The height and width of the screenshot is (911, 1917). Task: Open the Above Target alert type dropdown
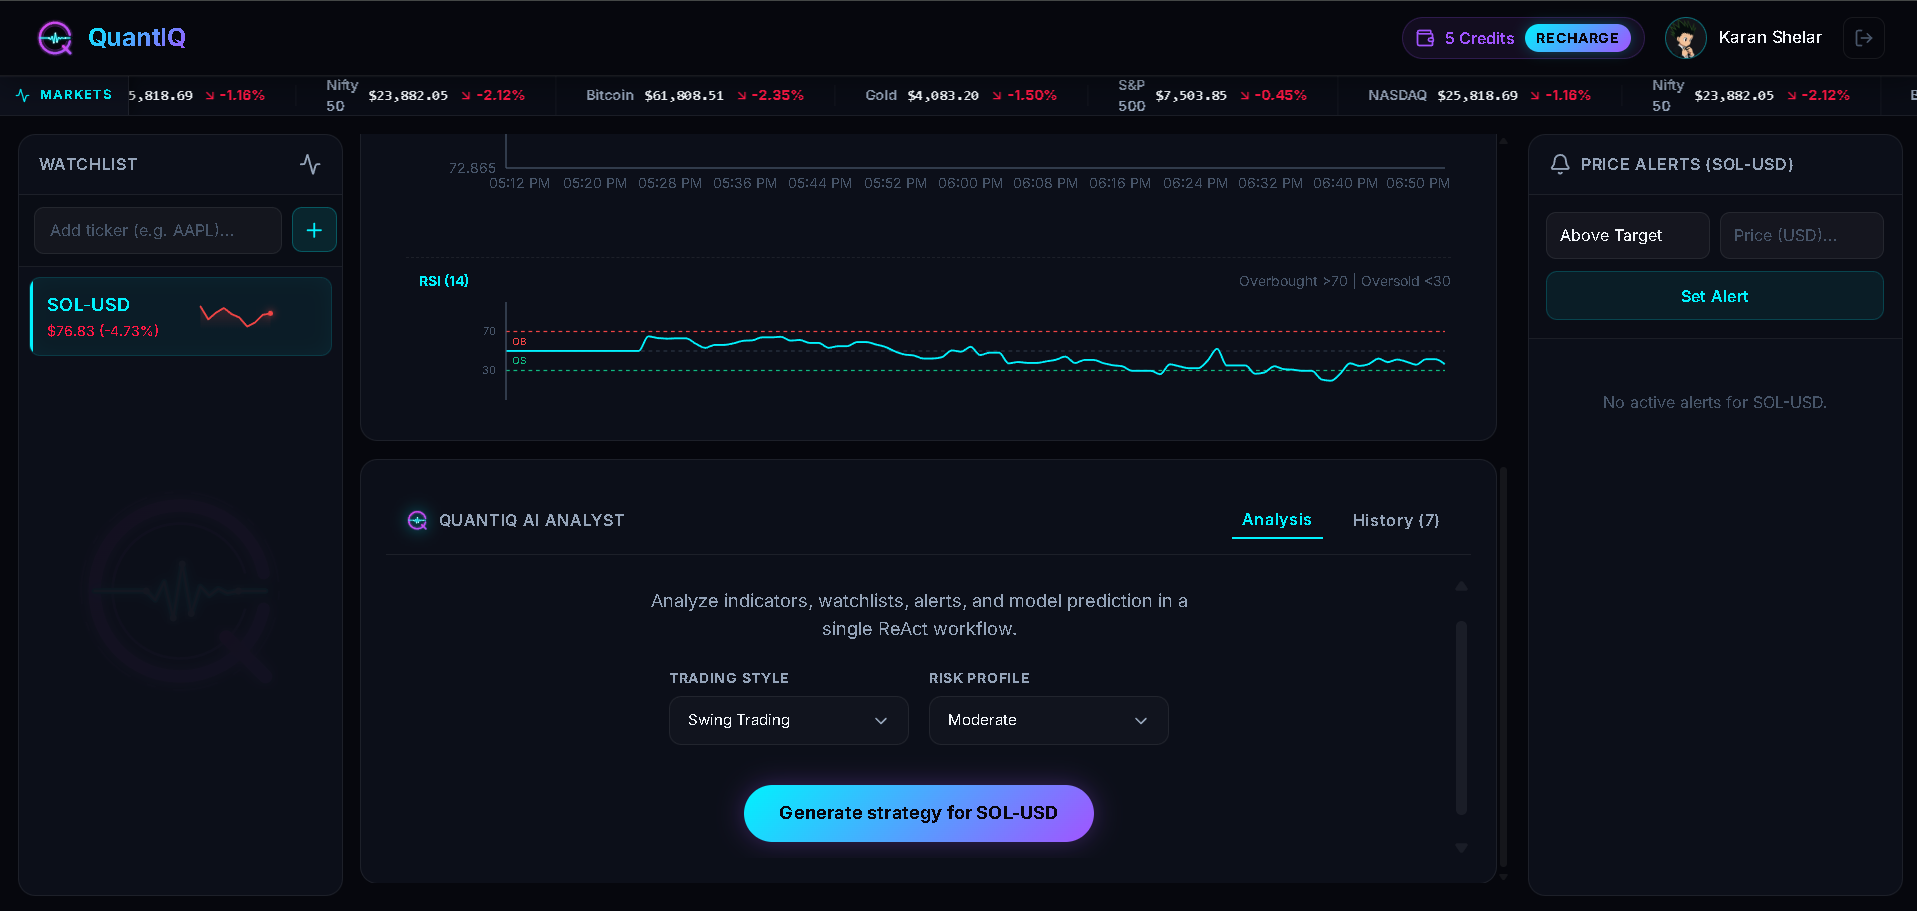[1627, 235]
